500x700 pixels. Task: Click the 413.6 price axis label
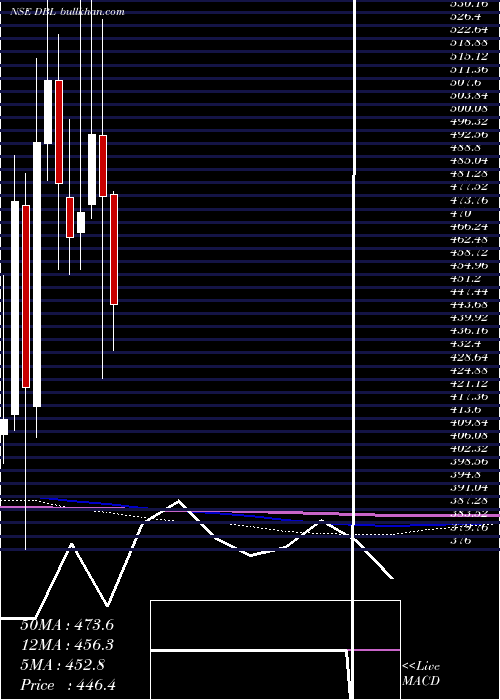(x=467, y=410)
